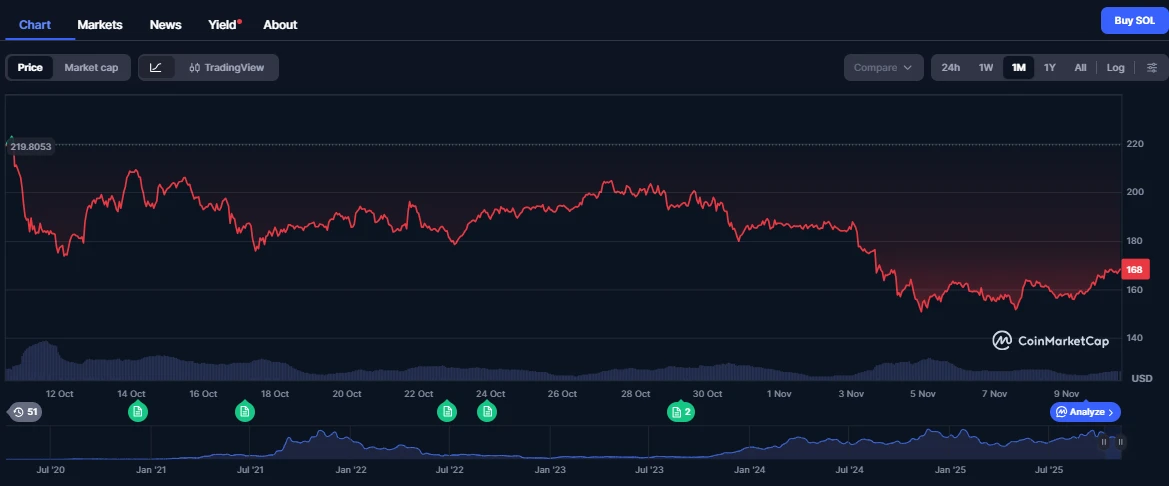Switch chart to Market cap
This screenshot has height=486, width=1169.
(91, 67)
